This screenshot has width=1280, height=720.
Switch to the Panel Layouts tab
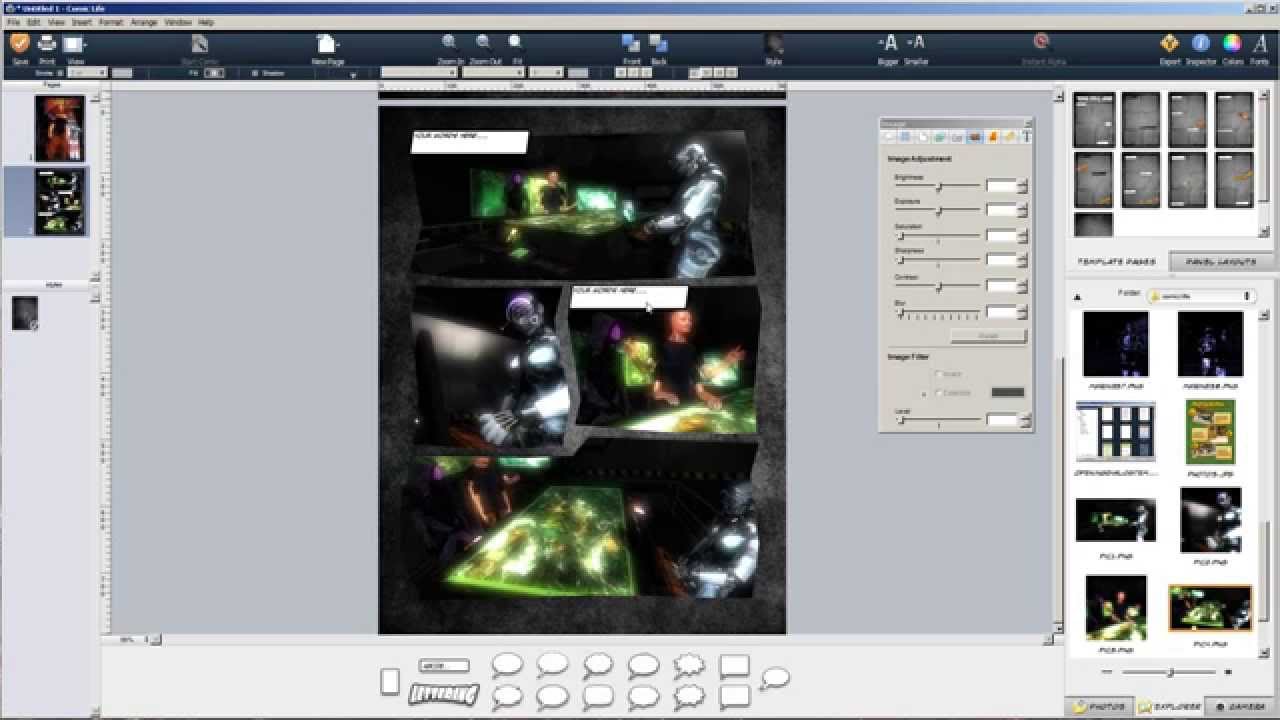tap(1221, 262)
